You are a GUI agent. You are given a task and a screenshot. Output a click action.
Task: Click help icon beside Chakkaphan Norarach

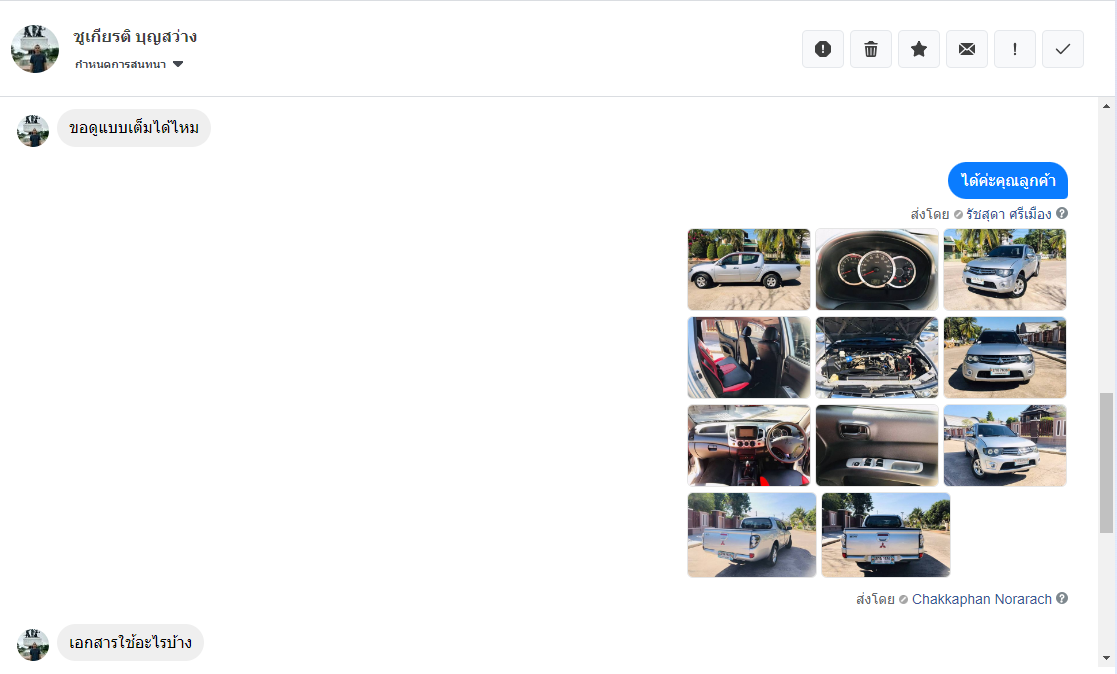click(x=1061, y=598)
